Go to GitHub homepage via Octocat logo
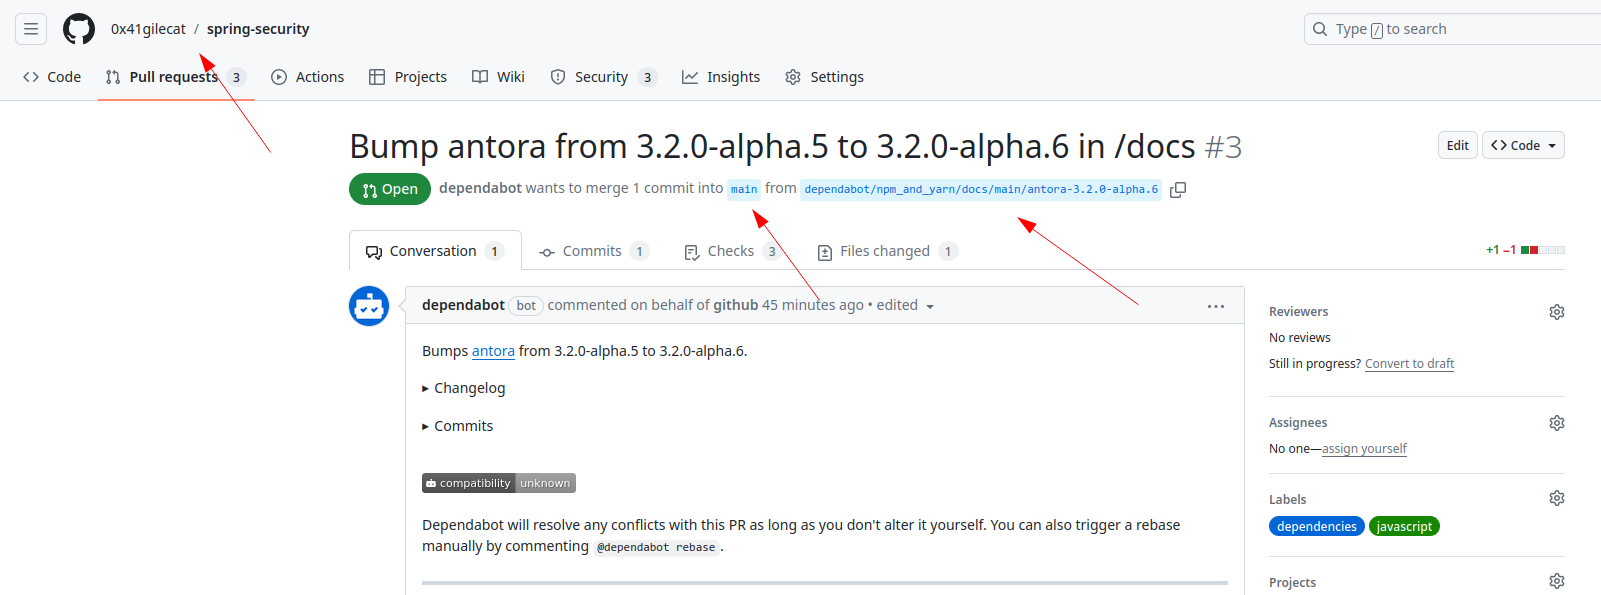Viewport: 1601px width, 595px height. coord(79,29)
